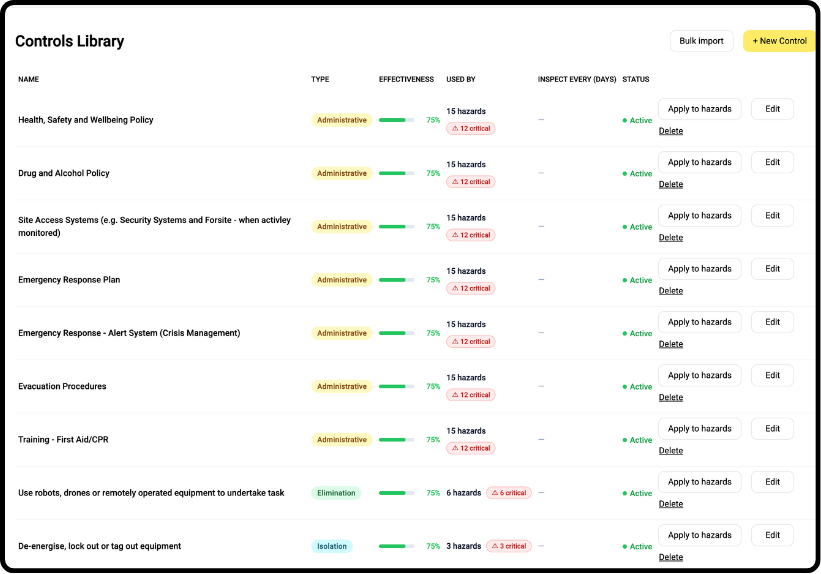Edit the robots, drones or remote equipment control
The width and height of the screenshot is (821, 574).
pyautogui.click(x=772, y=482)
